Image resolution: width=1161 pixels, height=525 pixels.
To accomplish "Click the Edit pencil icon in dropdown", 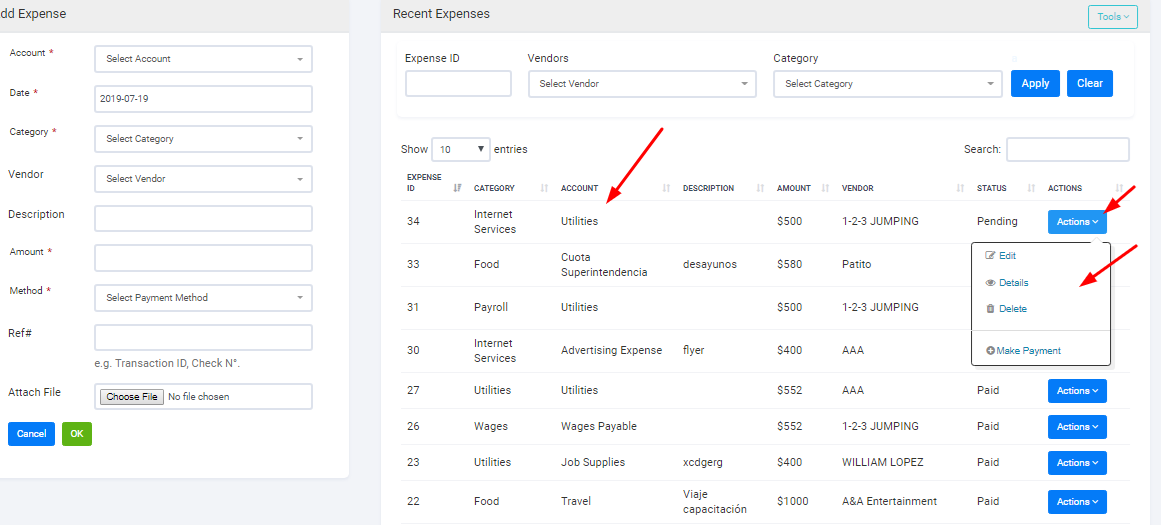I will (990, 256).
